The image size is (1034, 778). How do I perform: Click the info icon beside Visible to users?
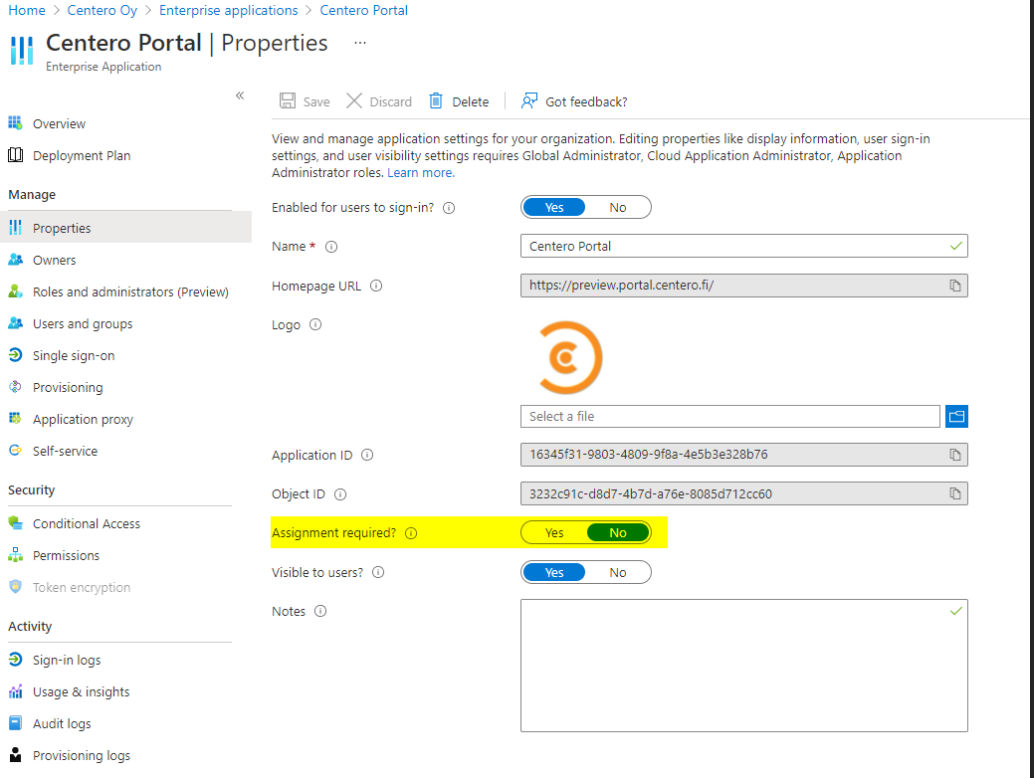tap(378, 573)
